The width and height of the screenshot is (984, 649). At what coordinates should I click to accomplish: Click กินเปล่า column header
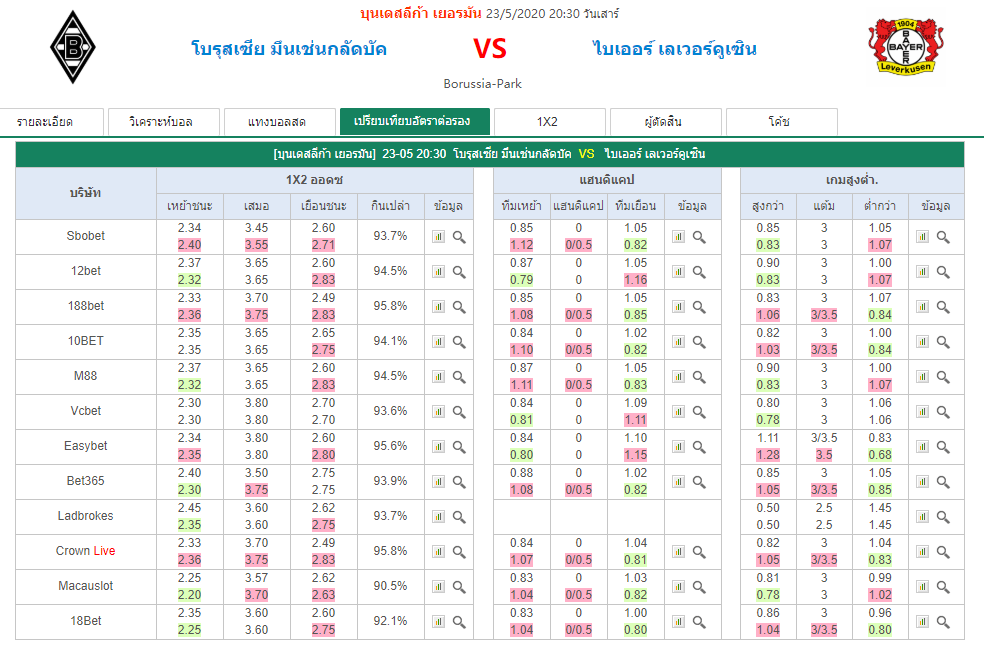click(x=390, y=206)
